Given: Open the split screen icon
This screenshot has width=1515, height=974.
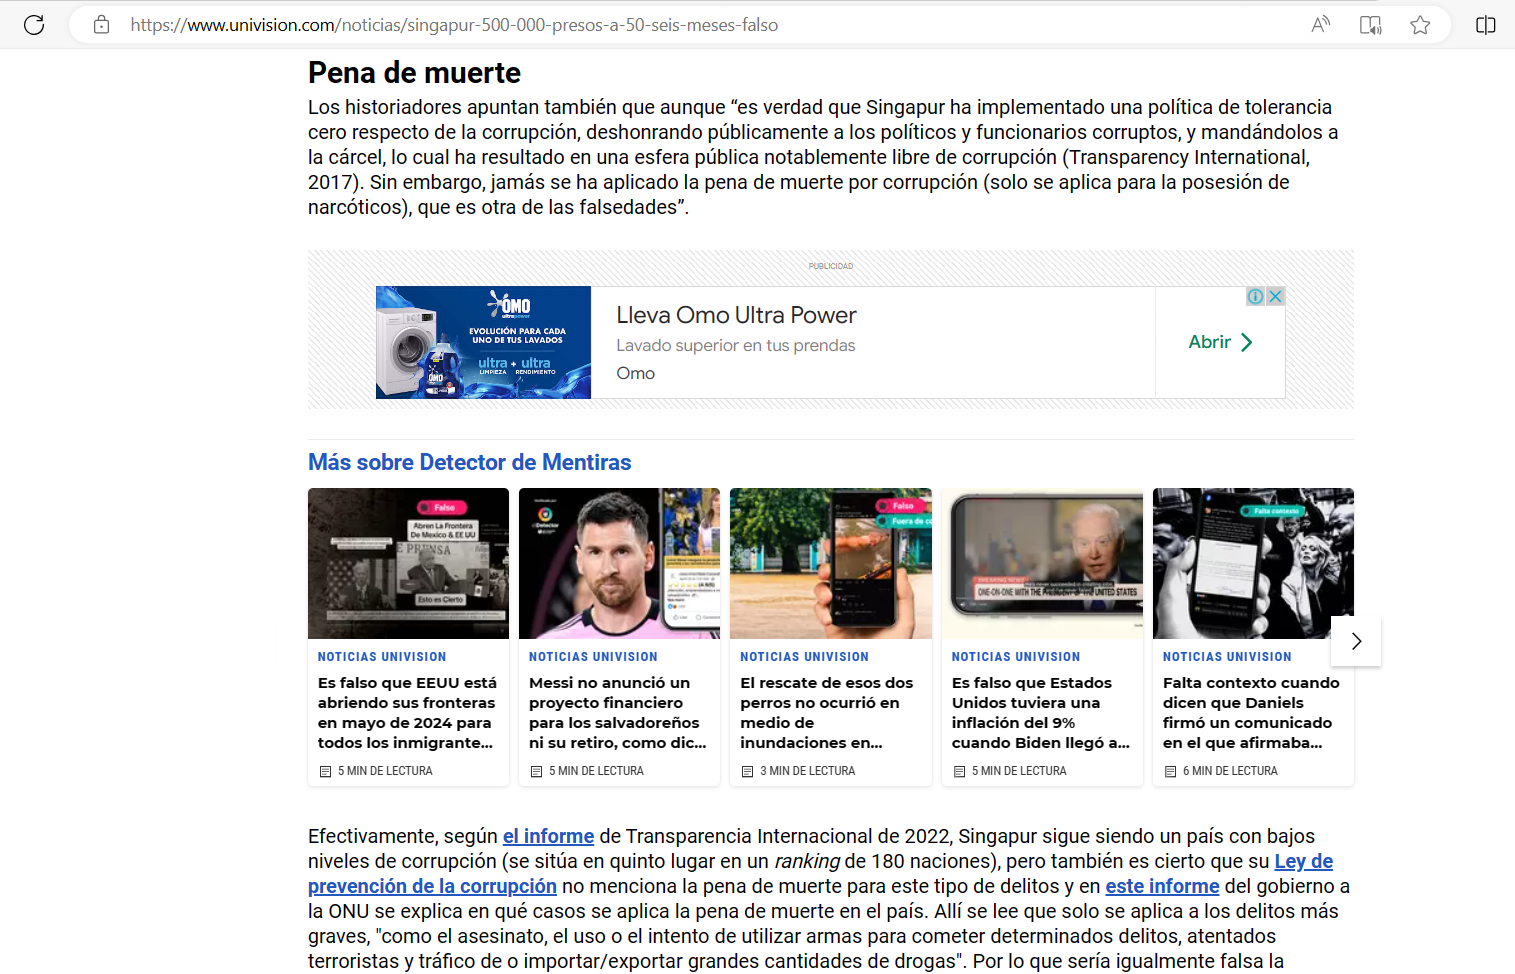Looking at the screenshot, I should point(1486,25).
